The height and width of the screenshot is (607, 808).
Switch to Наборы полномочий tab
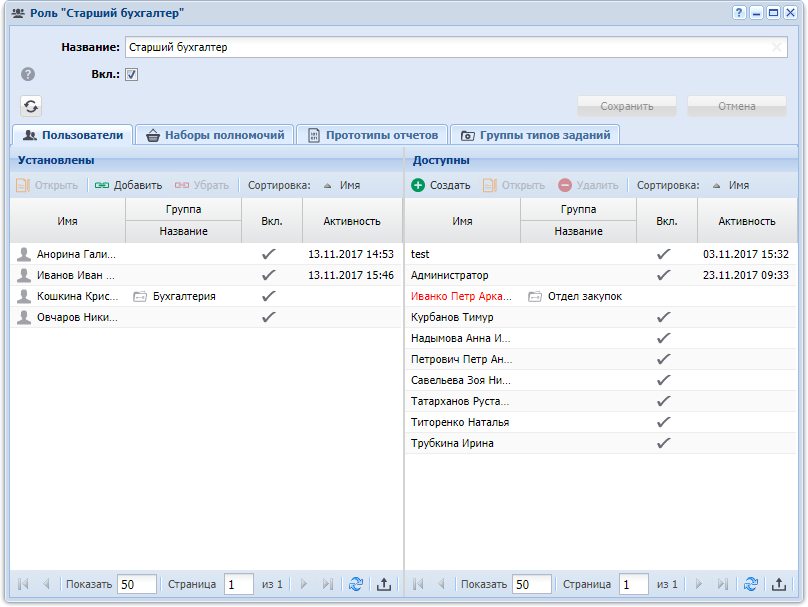point(215,135)
